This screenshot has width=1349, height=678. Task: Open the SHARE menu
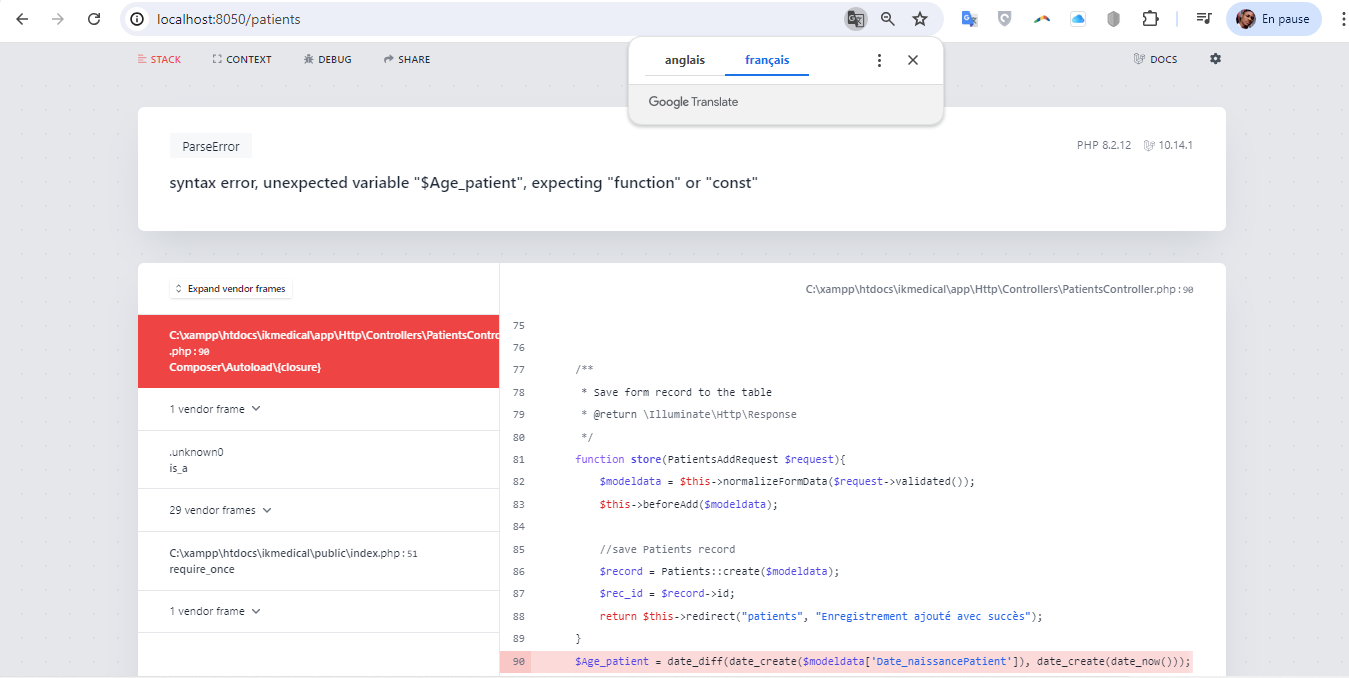pyautogui.click(x=407, y=60)
